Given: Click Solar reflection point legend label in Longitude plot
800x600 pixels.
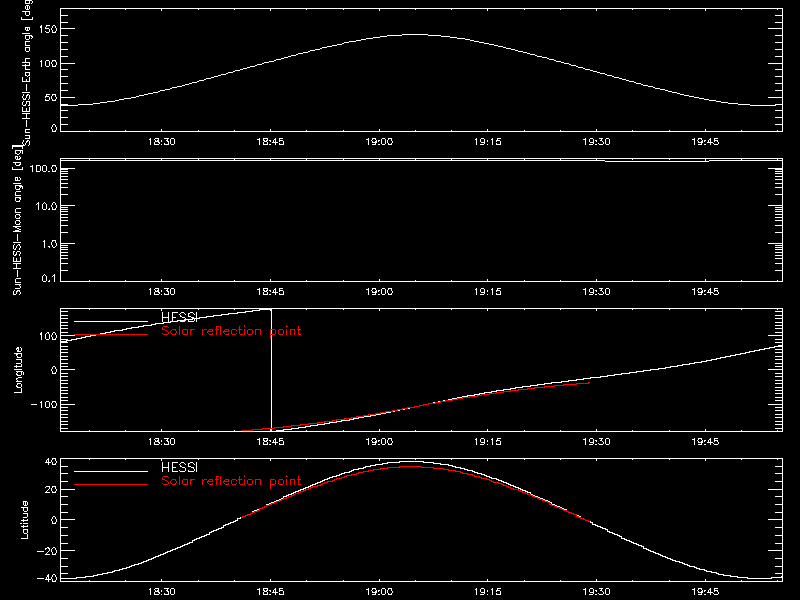Looking at the screenshot, I should pos(231,331).
